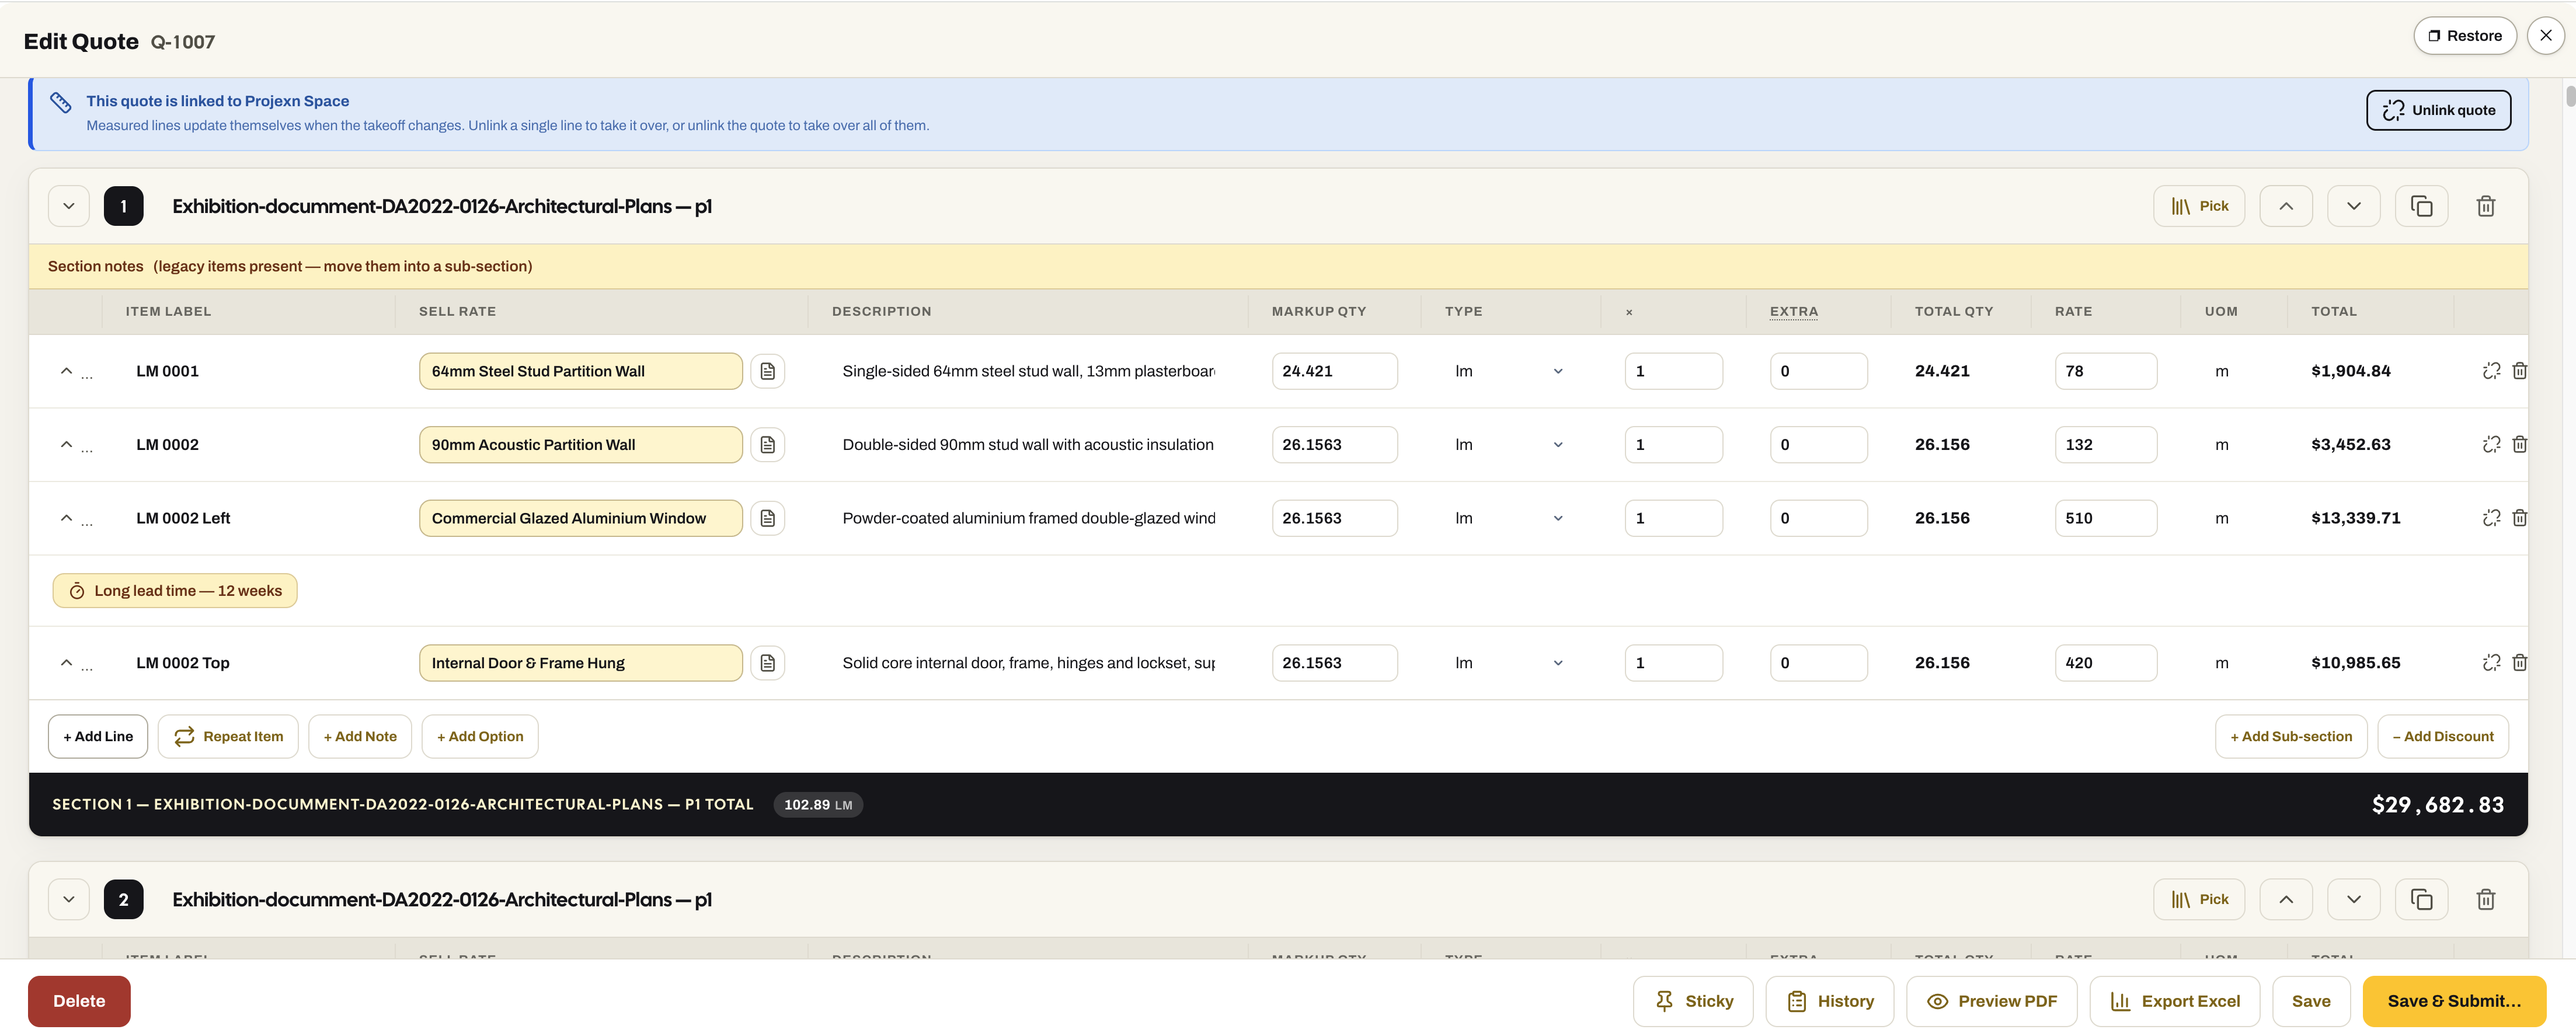The height and width of the screenshot is (1033, 2576).
Task: Click the Long lead time 12 weeks note
Action: pyautogui.click(x=175, y=590)
